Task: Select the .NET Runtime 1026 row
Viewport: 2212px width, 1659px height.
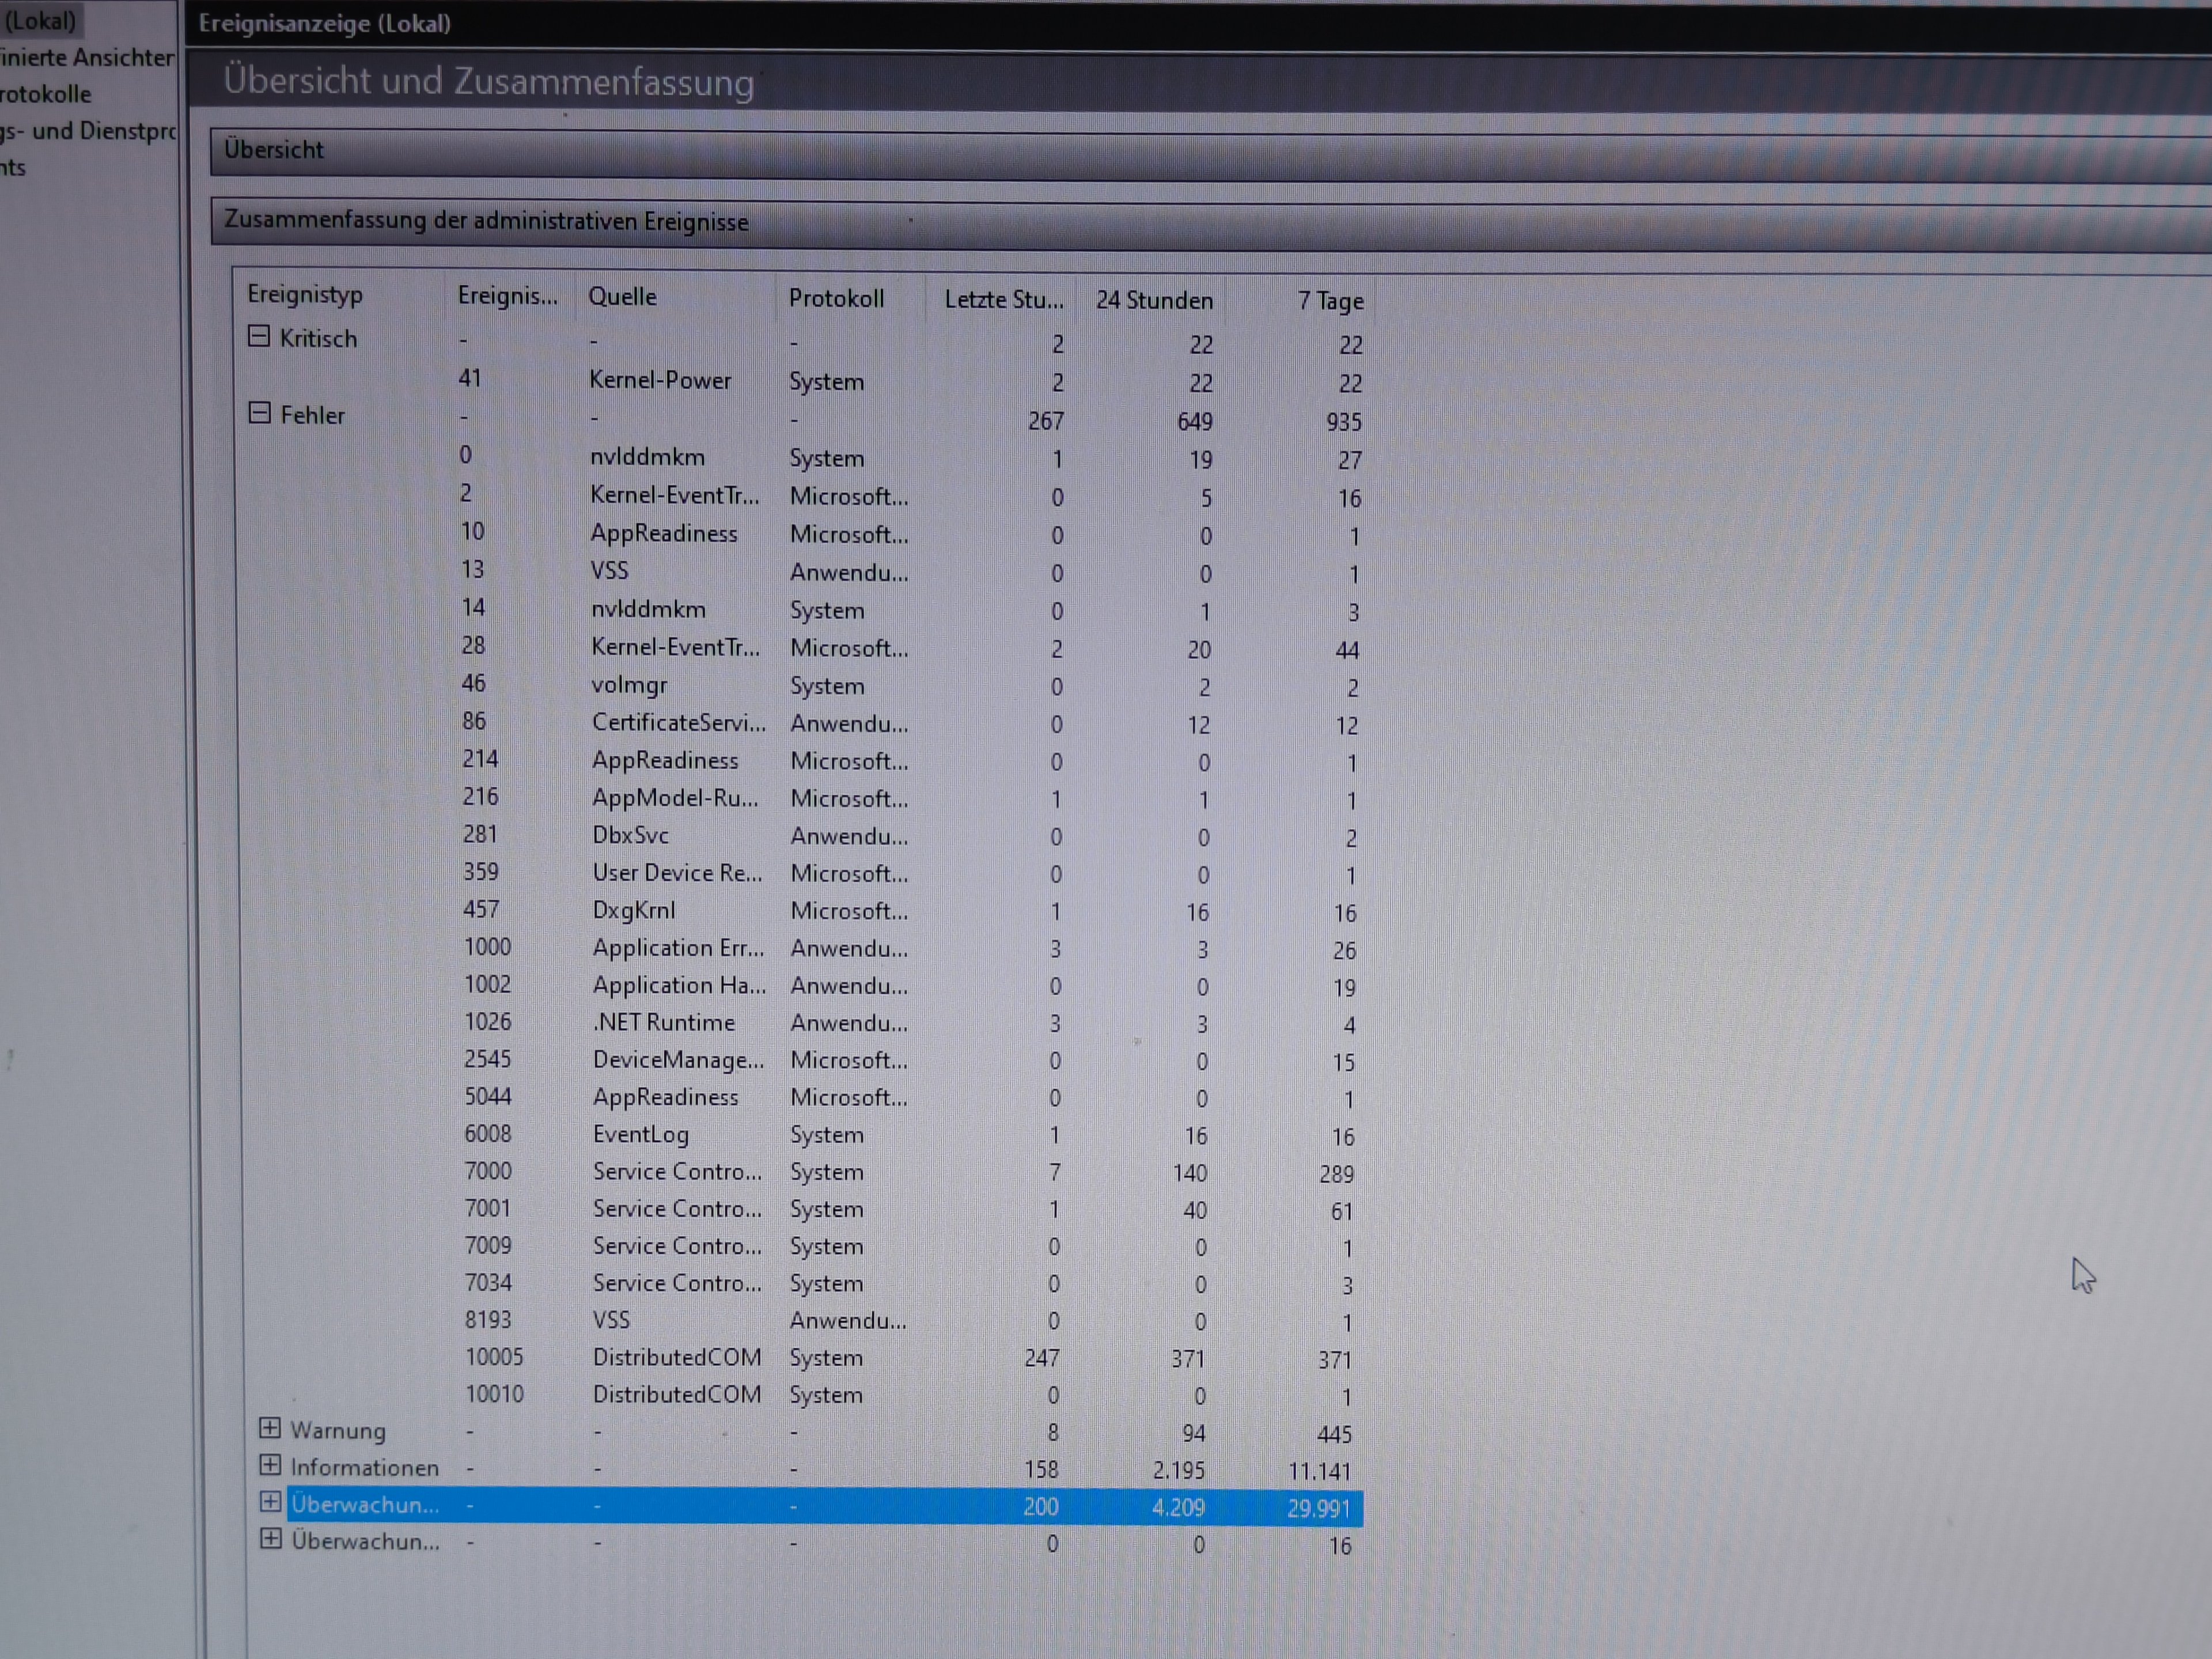Action: (x=664, y=1022)
